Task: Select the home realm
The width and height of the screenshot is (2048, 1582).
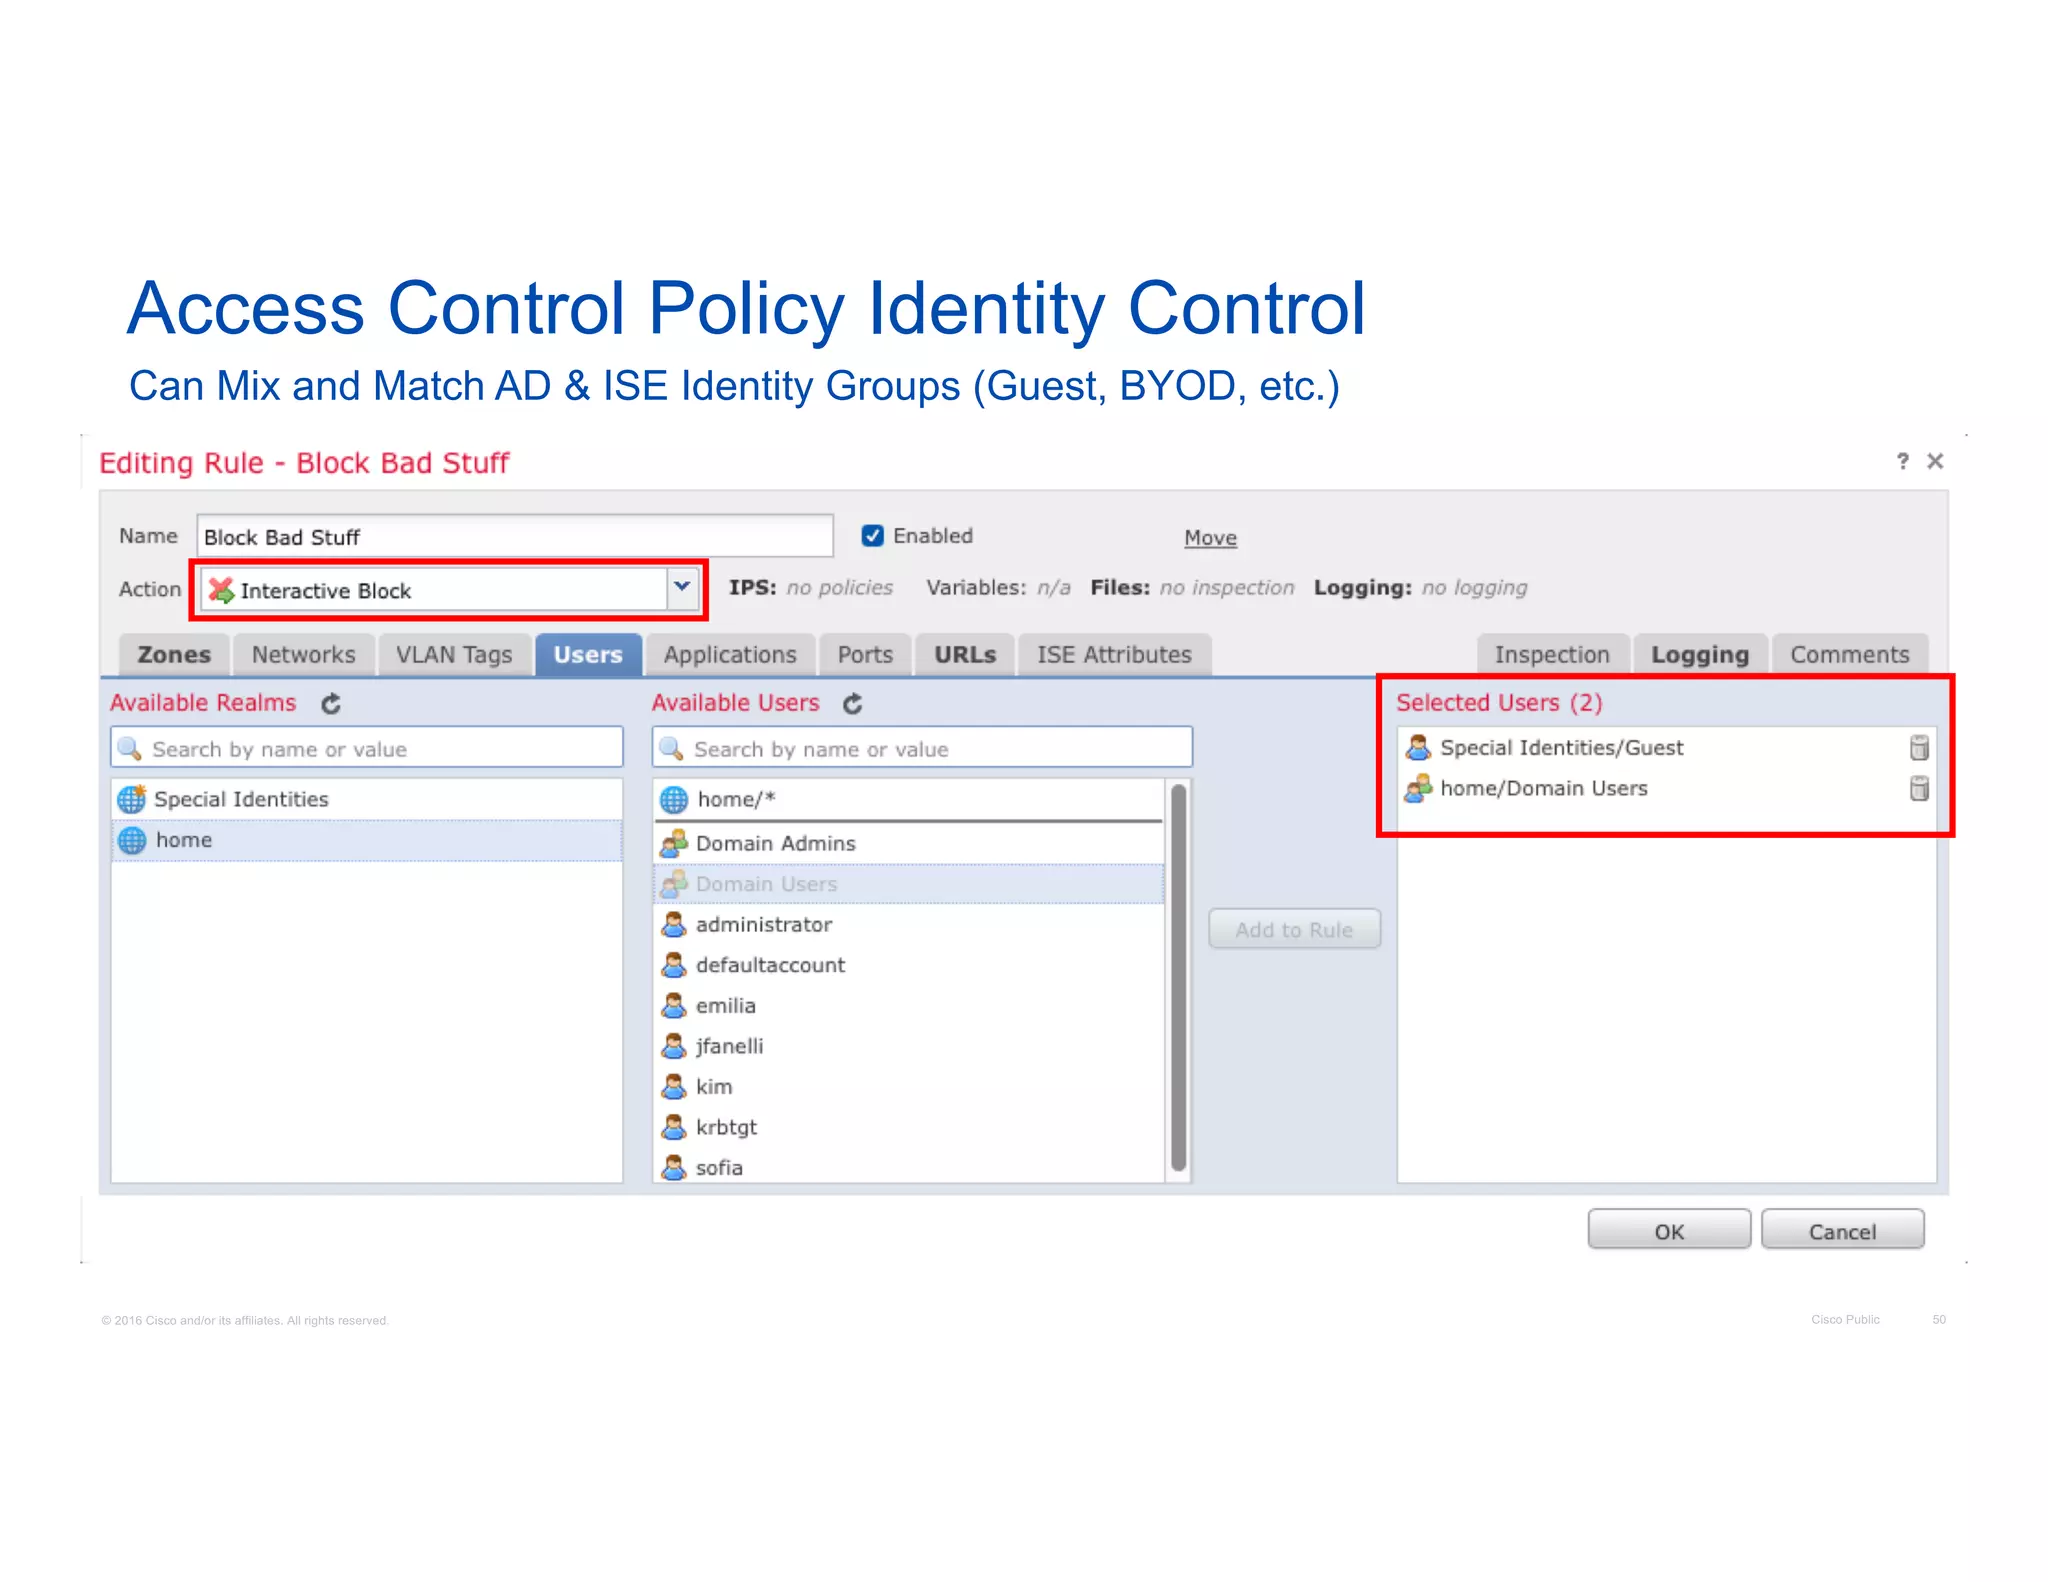Action: point(367,840)
